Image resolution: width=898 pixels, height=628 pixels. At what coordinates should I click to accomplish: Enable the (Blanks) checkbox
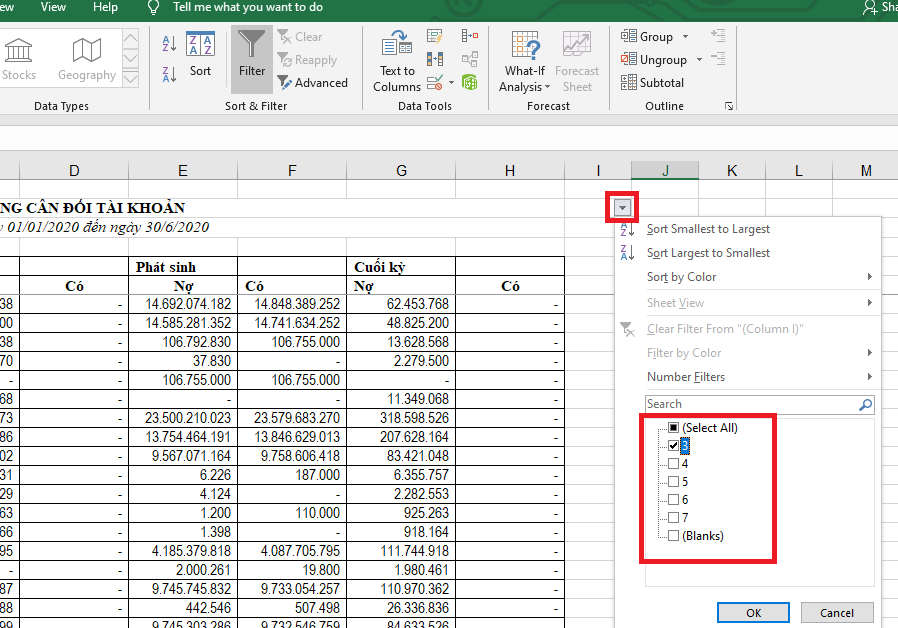tap(674, 536)
